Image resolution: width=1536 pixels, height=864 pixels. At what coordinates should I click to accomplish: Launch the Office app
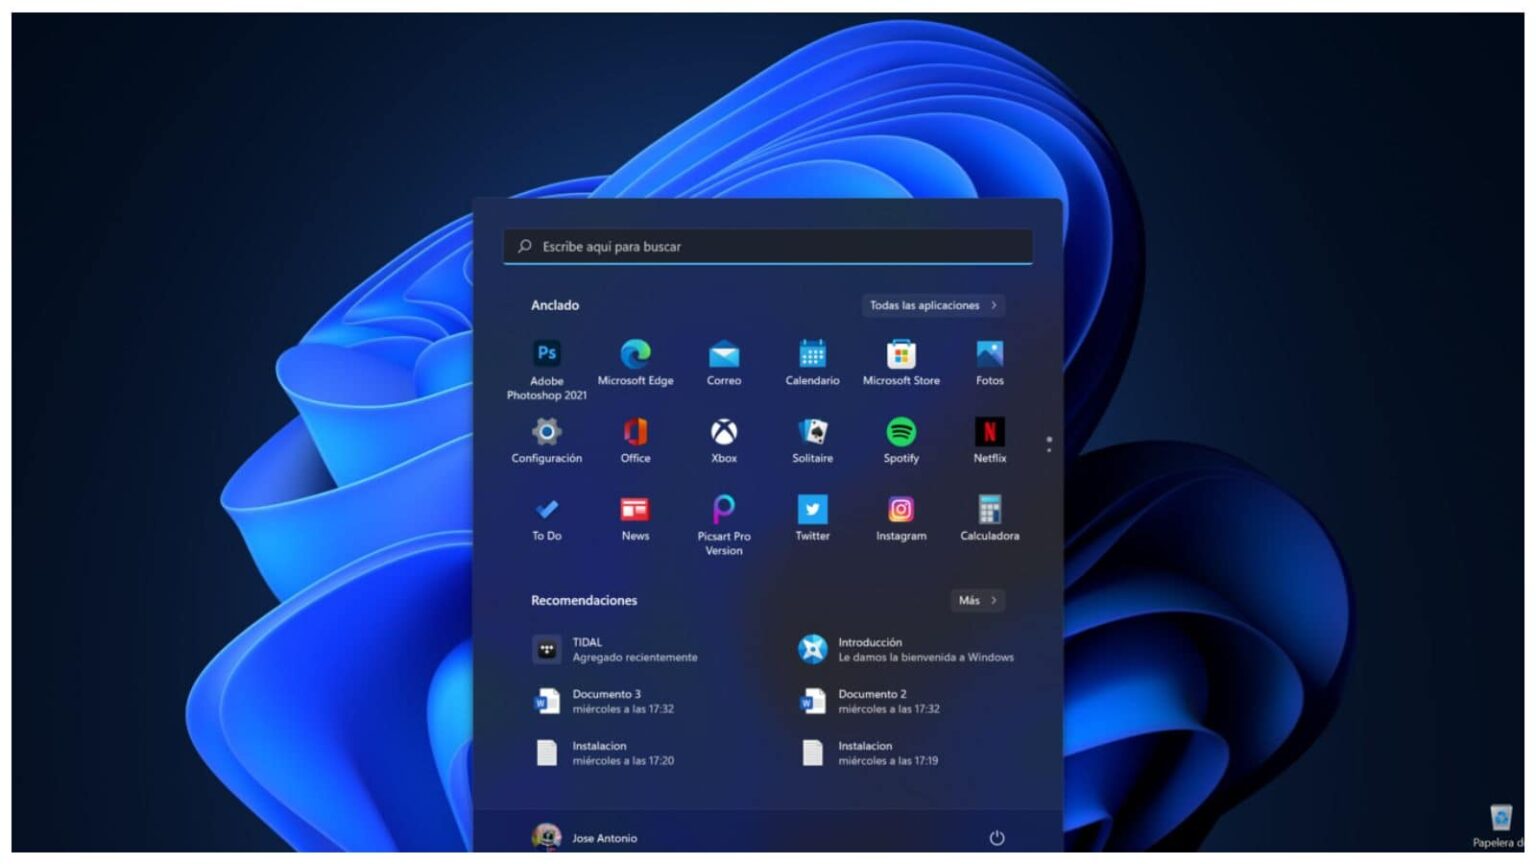click(635, 440)
